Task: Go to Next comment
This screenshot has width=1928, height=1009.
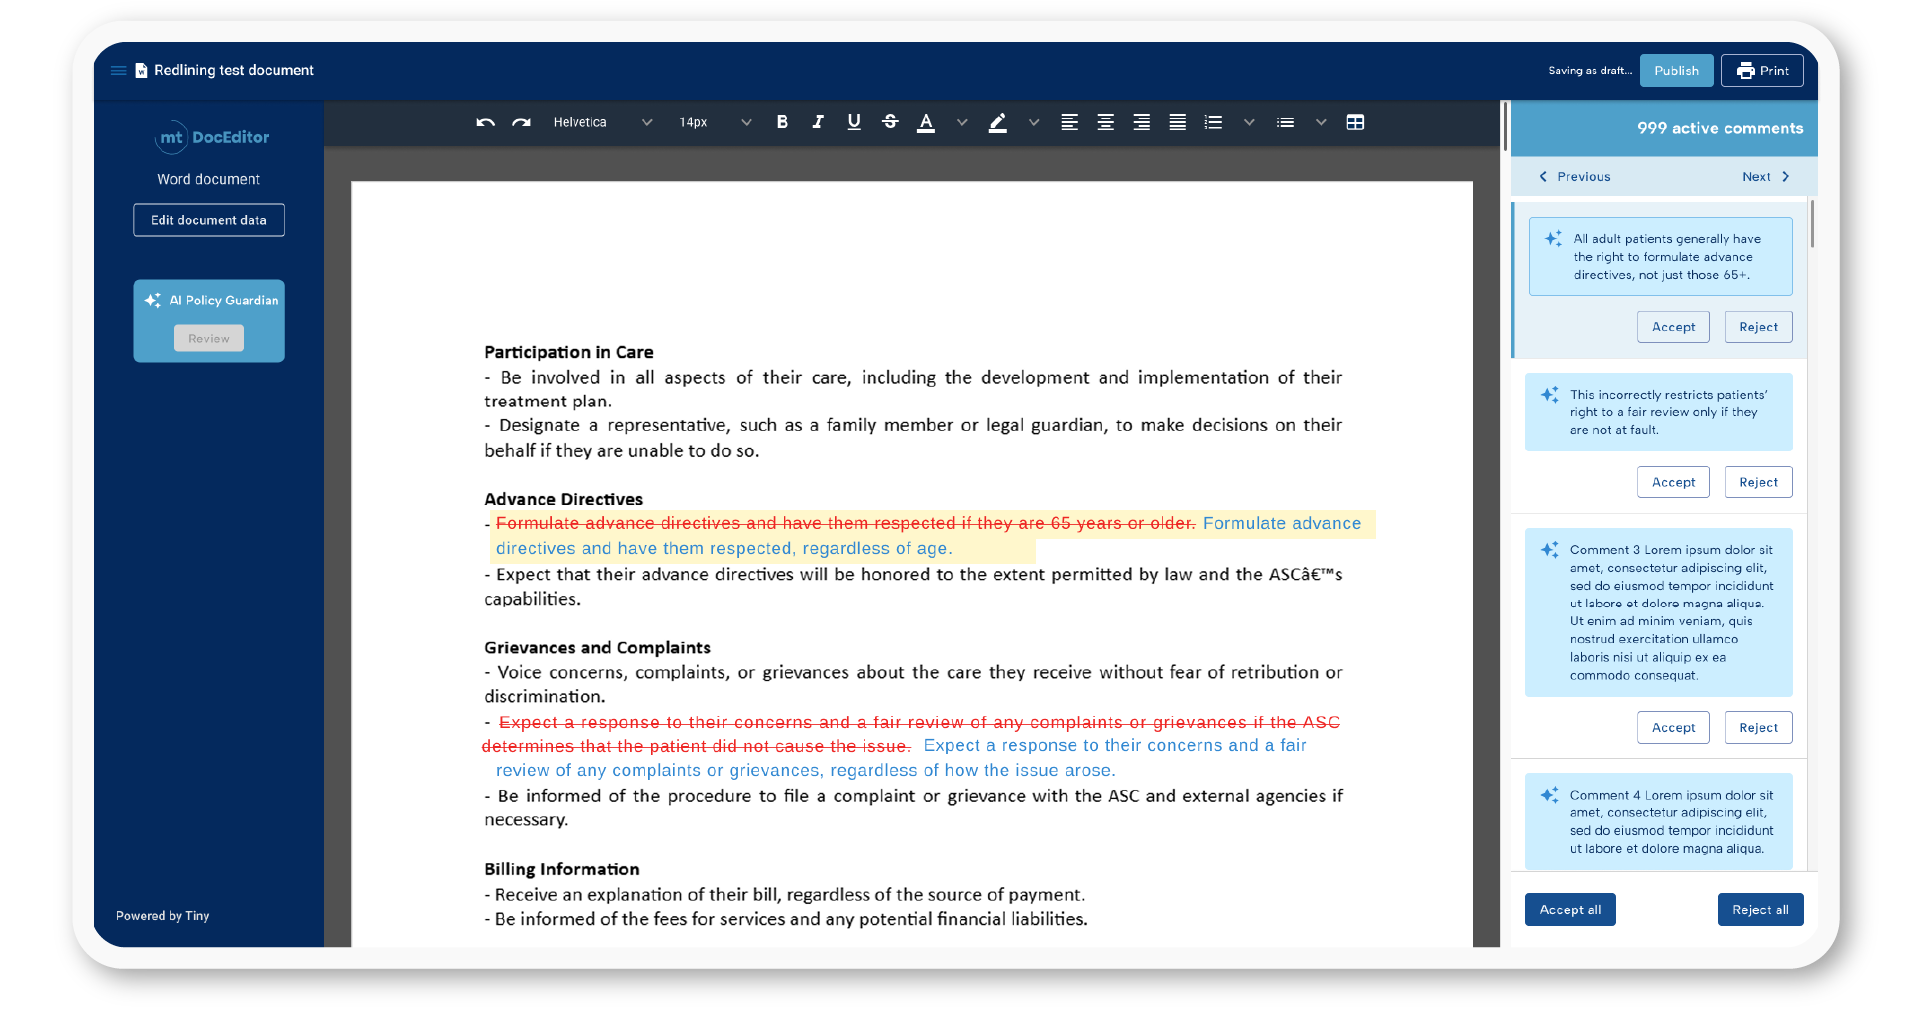Action: coord(1765,177)
